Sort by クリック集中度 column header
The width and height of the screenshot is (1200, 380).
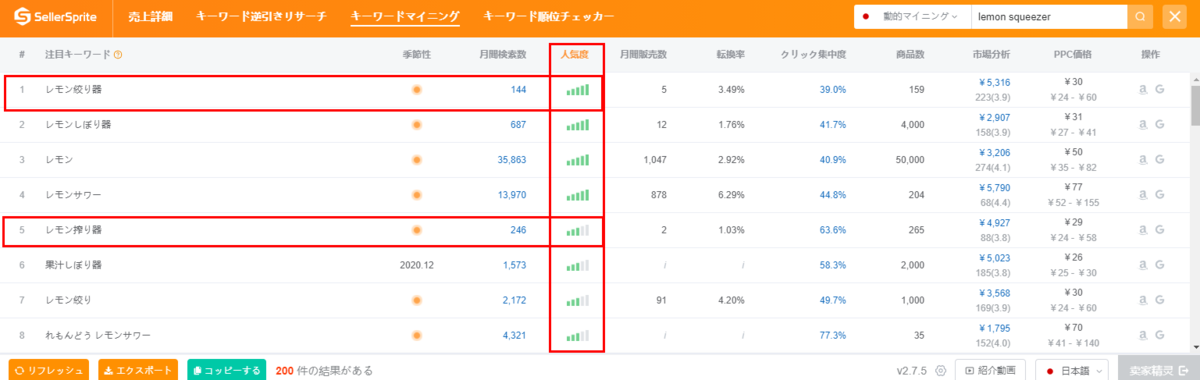click(x=813, y=55)
